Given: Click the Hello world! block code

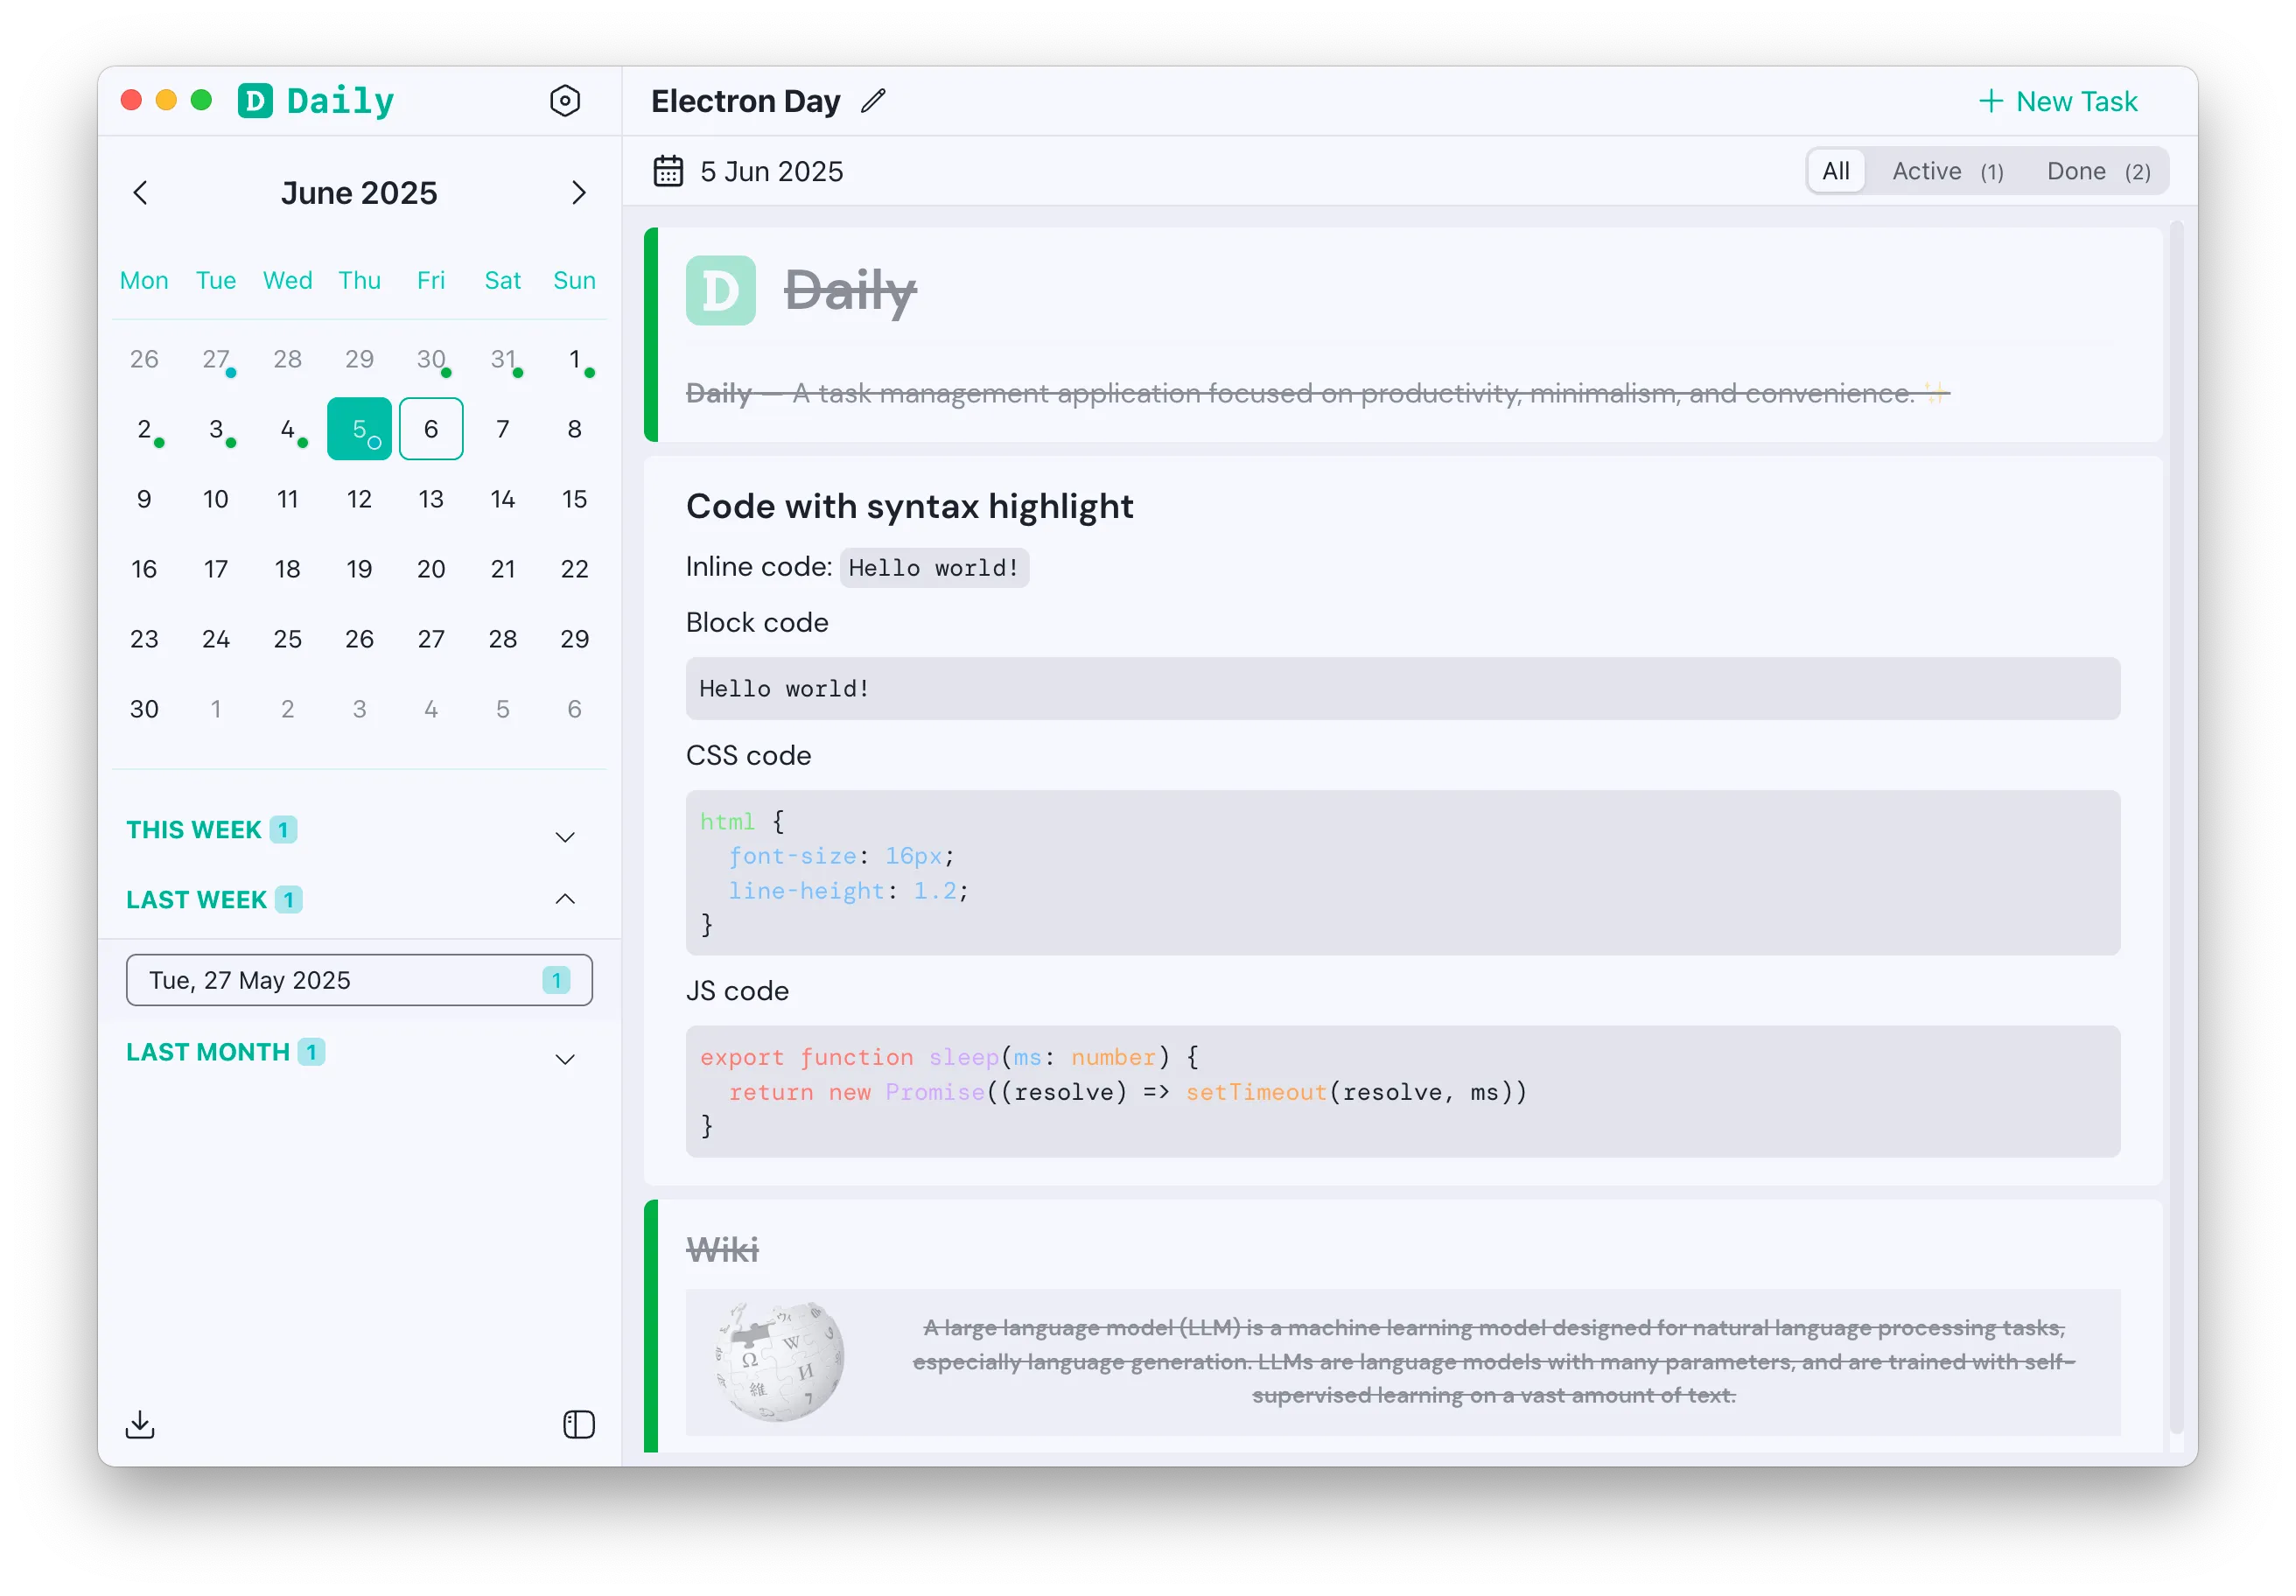Looking at the screenshot, I should click(1403, 688).
